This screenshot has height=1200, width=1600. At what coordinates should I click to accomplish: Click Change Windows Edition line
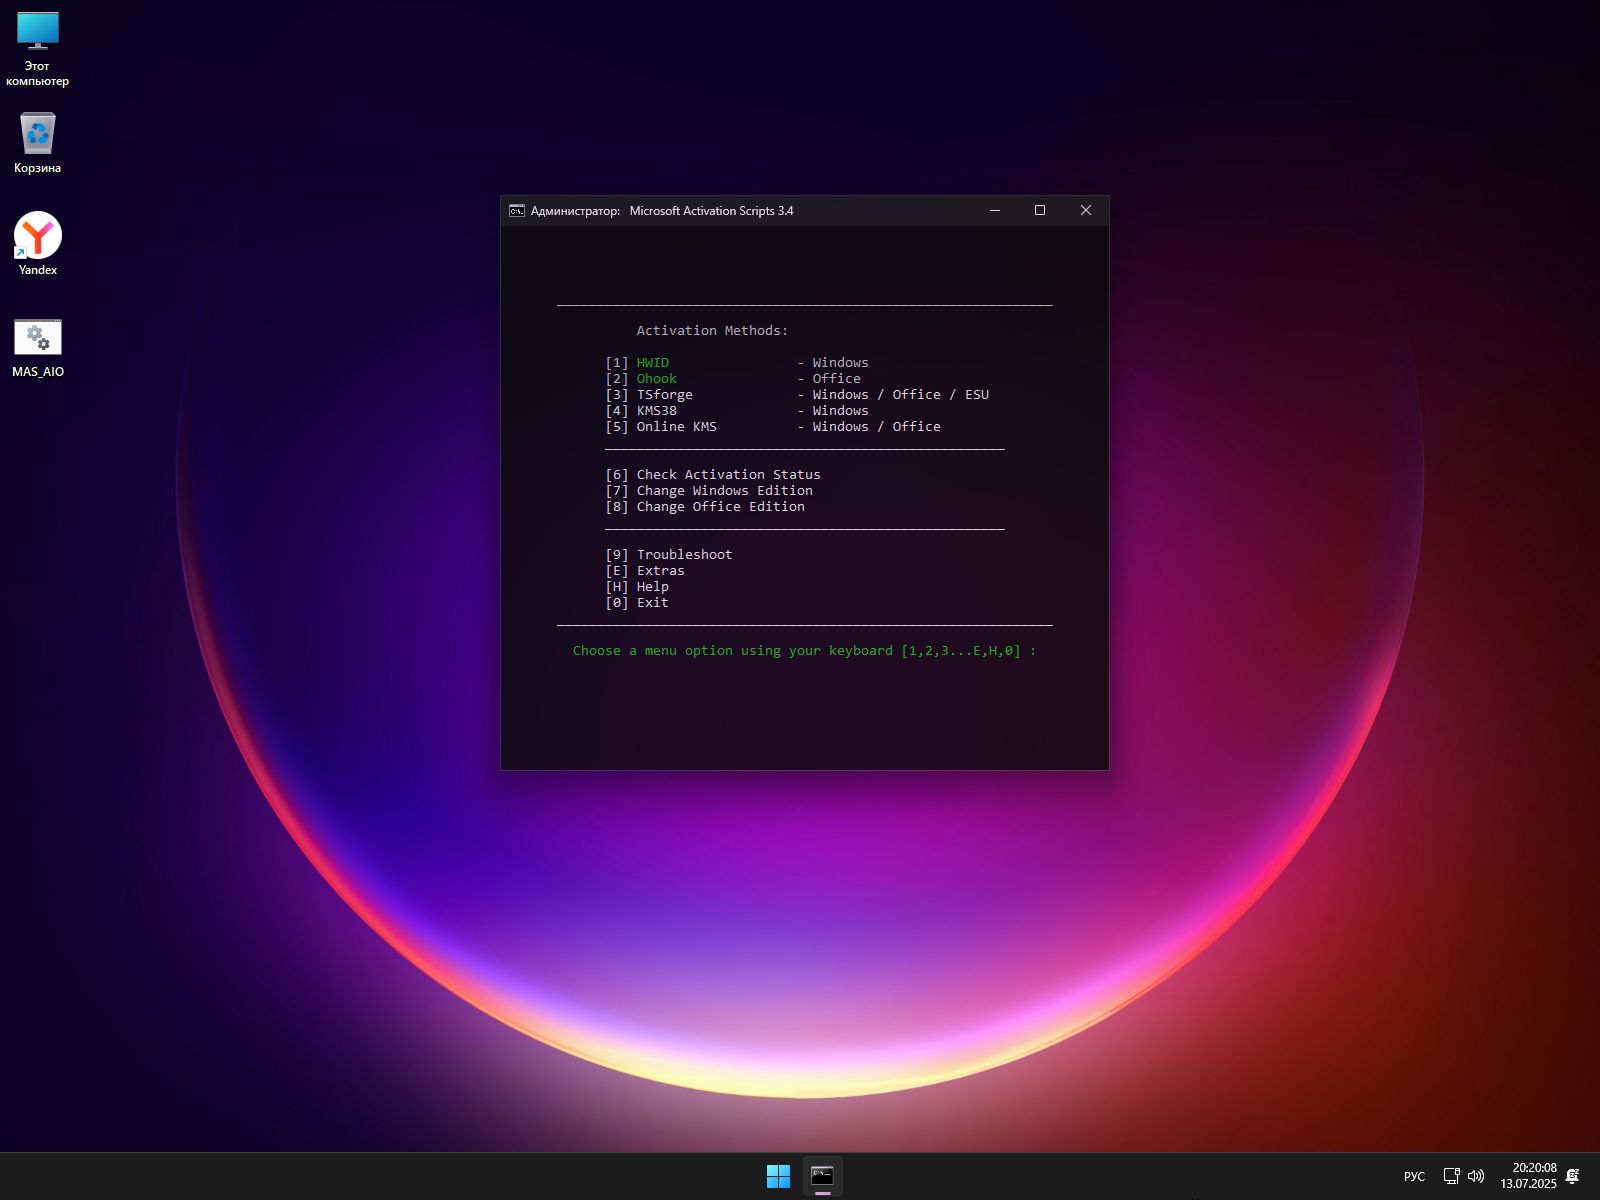pos(709,491)
